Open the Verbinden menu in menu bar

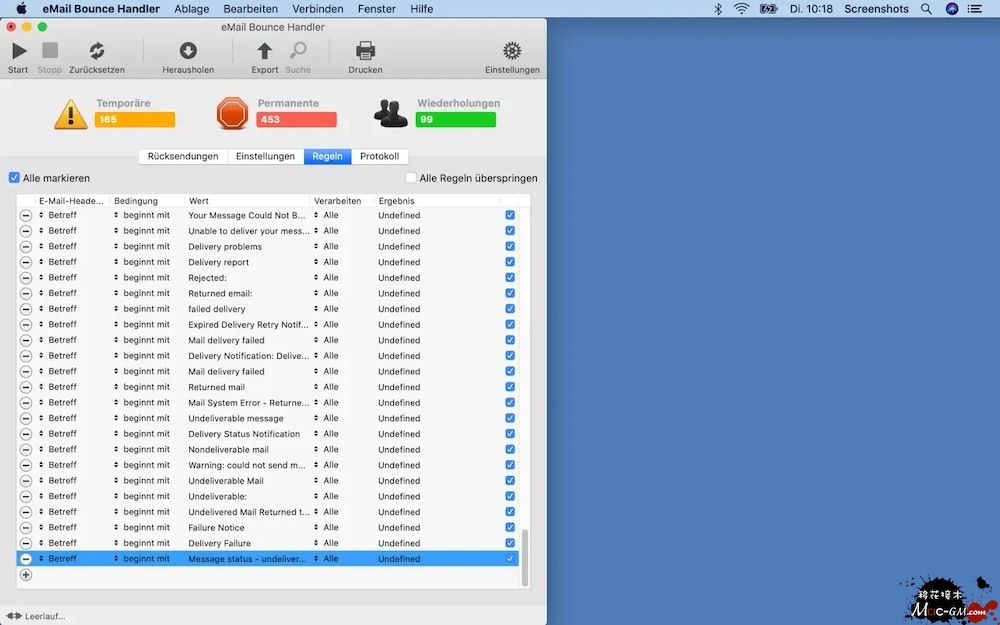318,9
